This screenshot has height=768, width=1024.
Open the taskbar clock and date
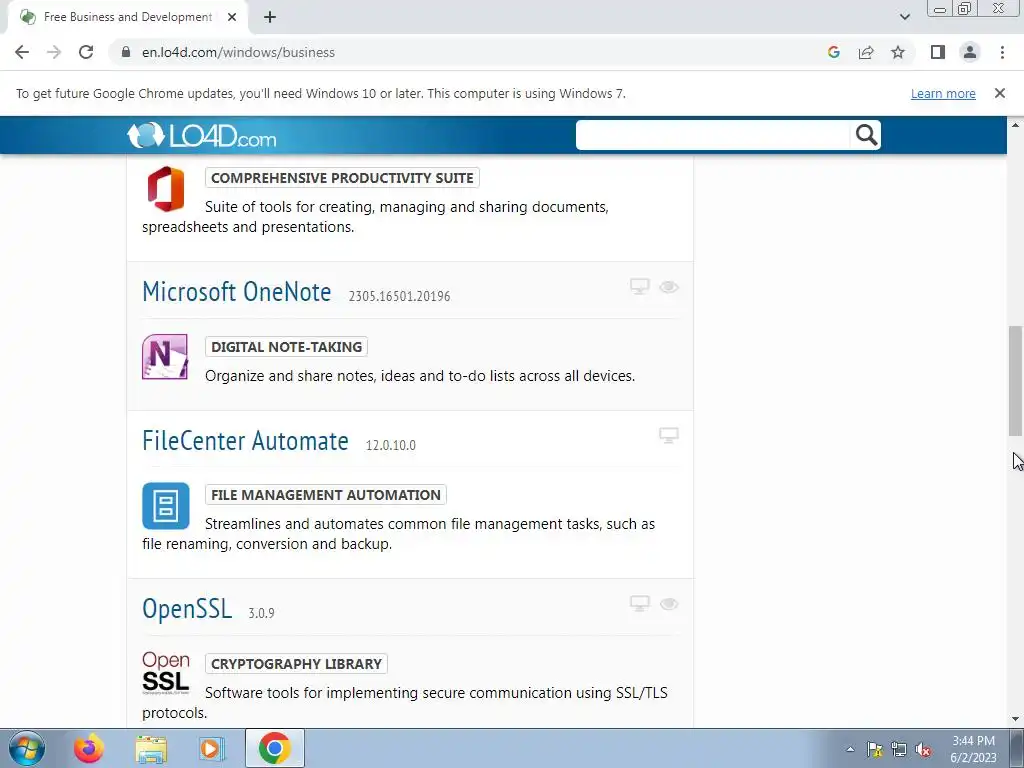click(x=973, y=749)
